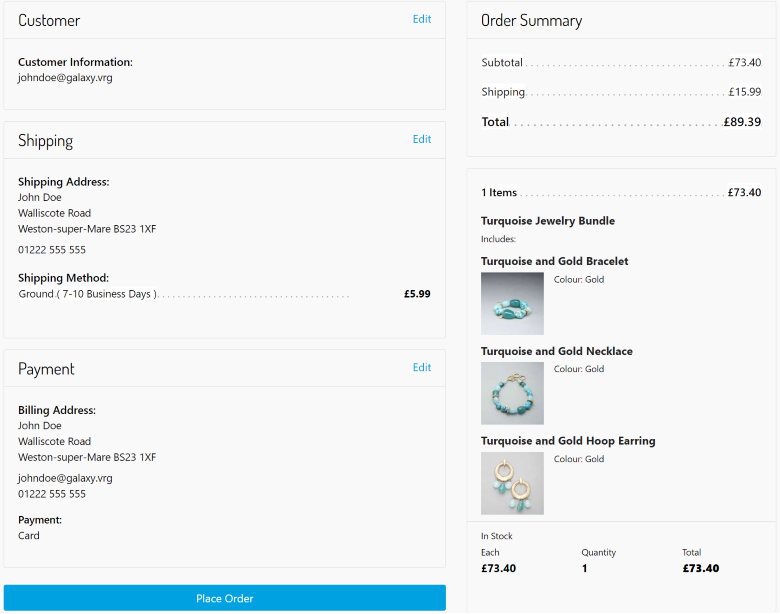Image resolution: width=780 pixels, height=614 pixels.
Task: Click the Place Order button
Action: coord(224,598)
